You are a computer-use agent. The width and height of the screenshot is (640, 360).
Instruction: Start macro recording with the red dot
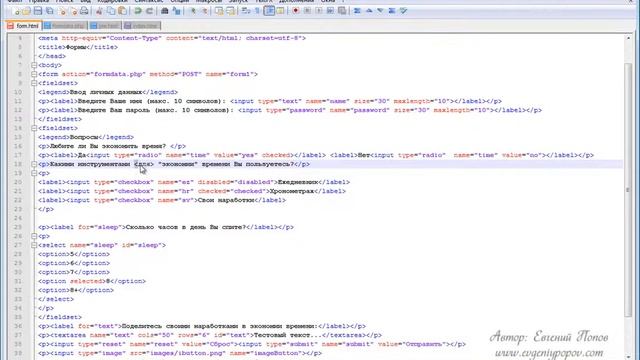[296, 11]
